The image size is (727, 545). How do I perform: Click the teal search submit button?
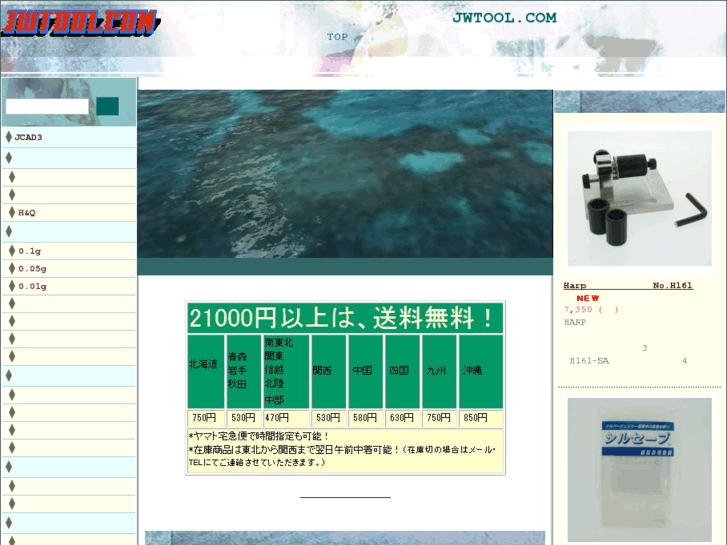(x=108, y=106)
